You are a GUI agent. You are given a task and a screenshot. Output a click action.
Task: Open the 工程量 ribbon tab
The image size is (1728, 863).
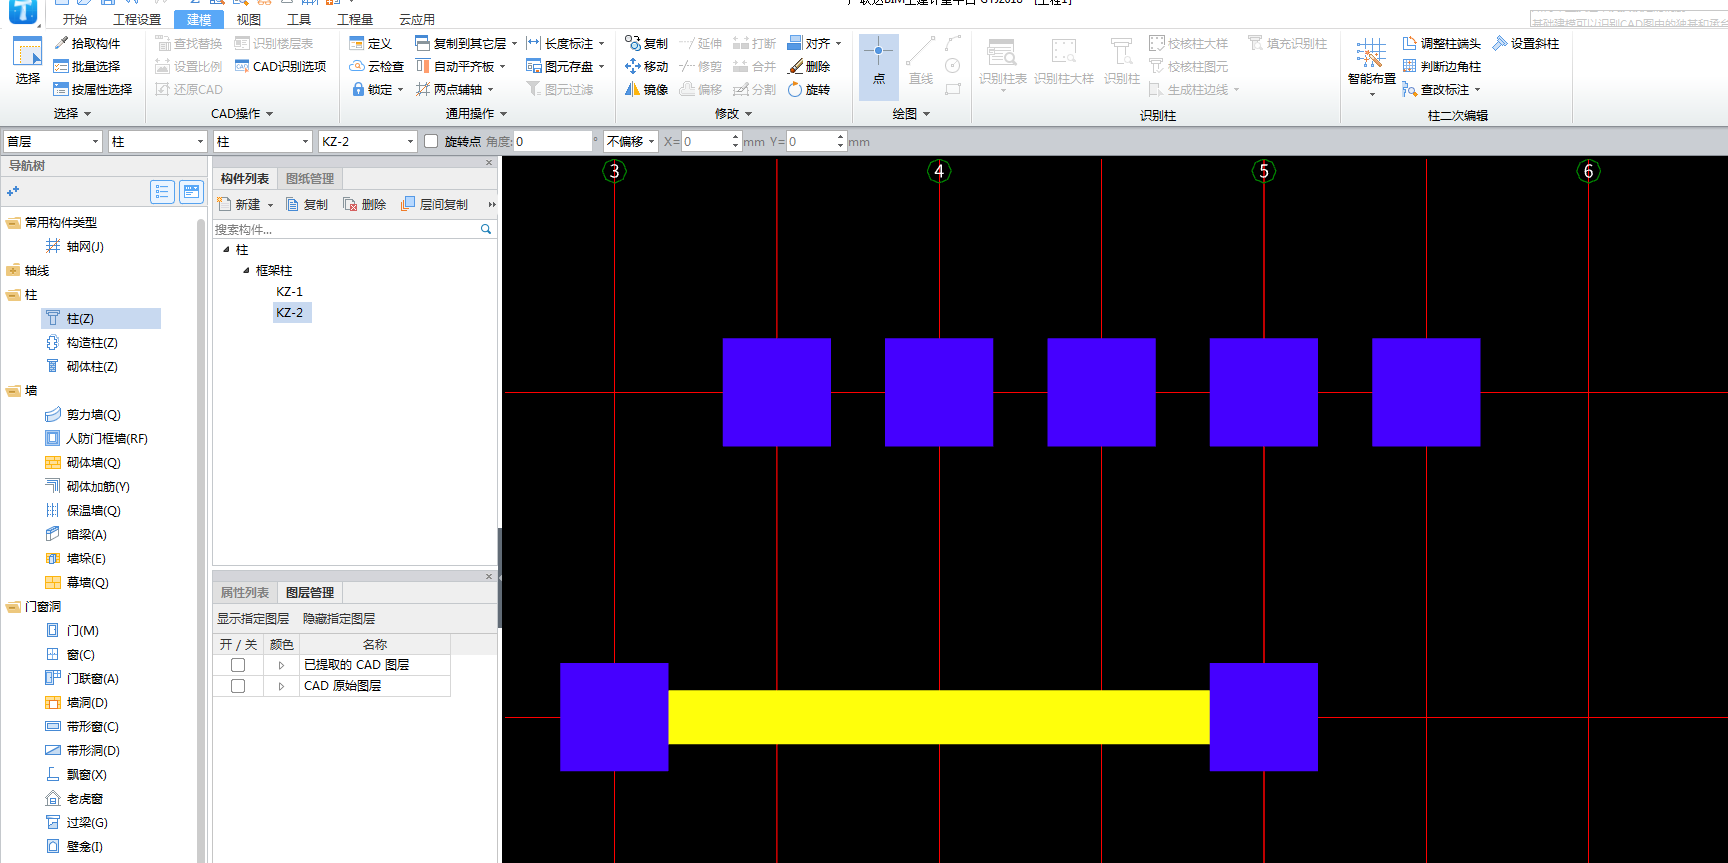coord(355,19)
